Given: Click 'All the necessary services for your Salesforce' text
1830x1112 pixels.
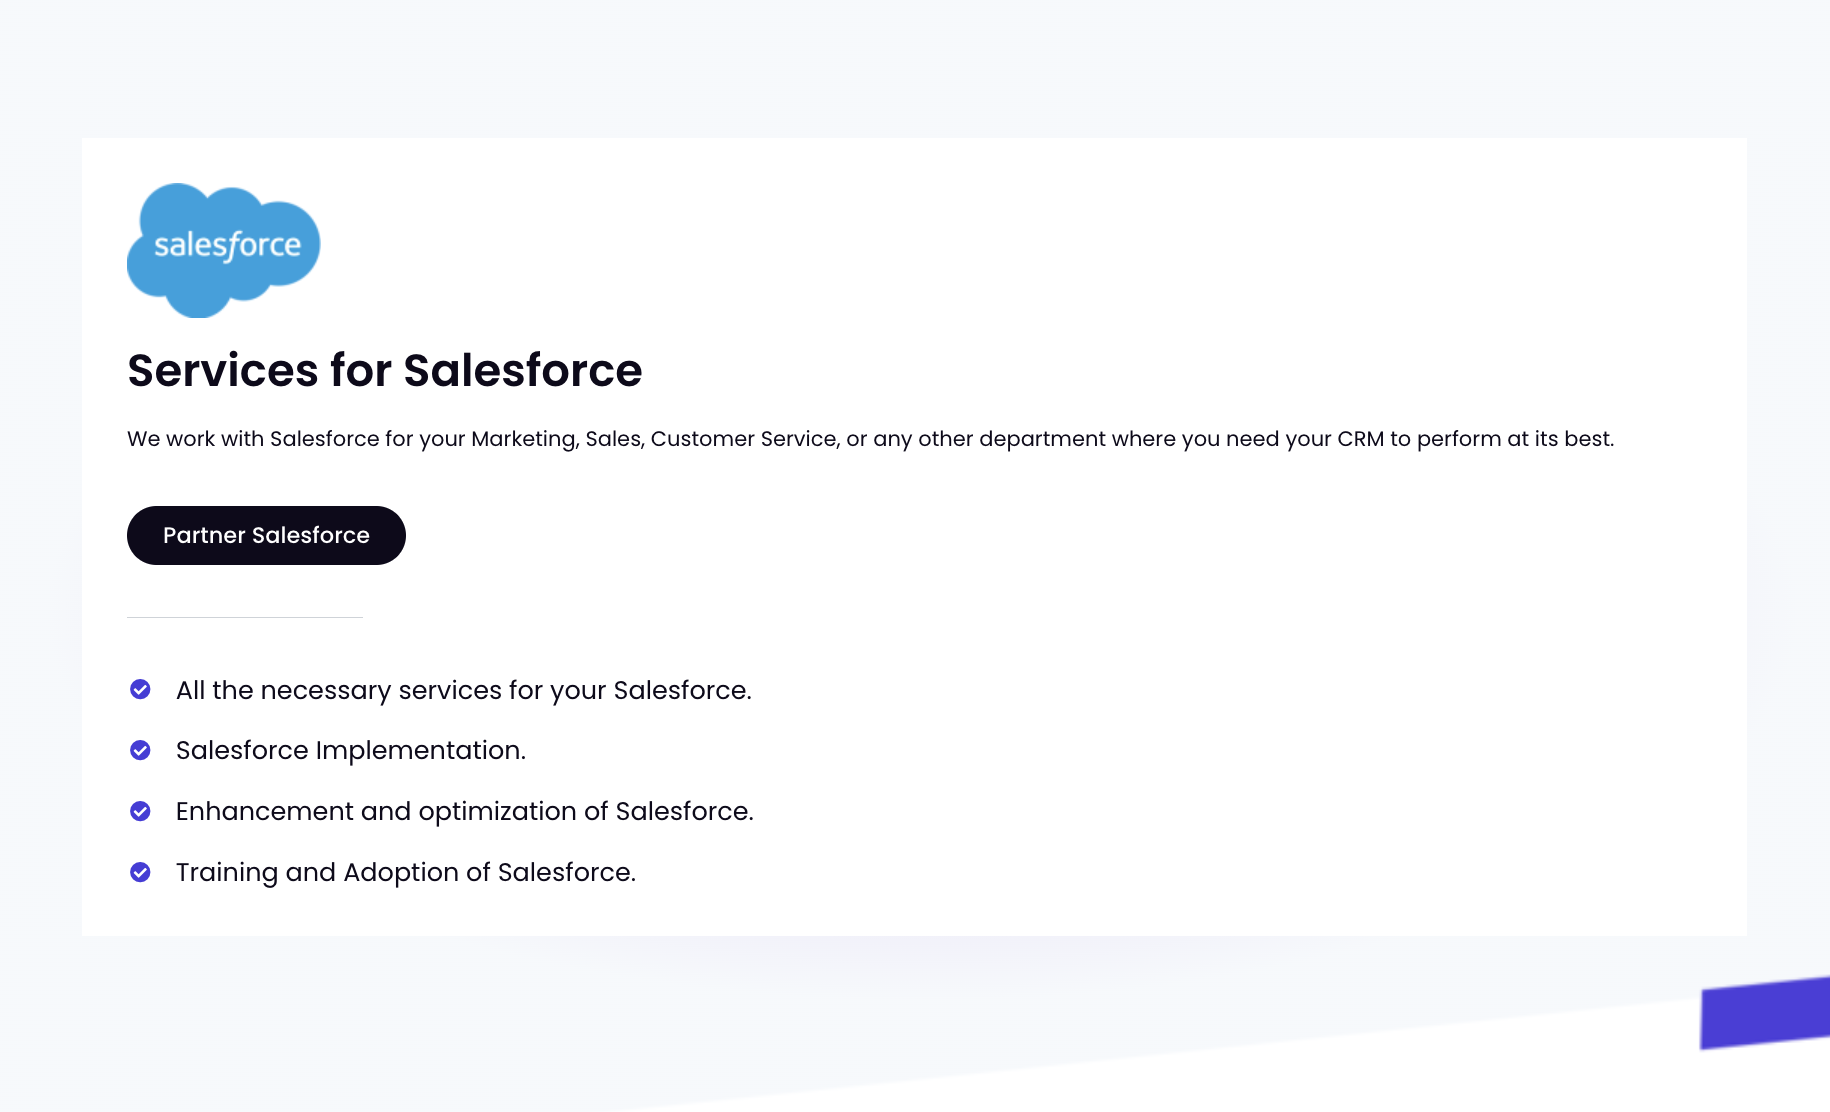Looking at the screenshot, I should point(464,690).
